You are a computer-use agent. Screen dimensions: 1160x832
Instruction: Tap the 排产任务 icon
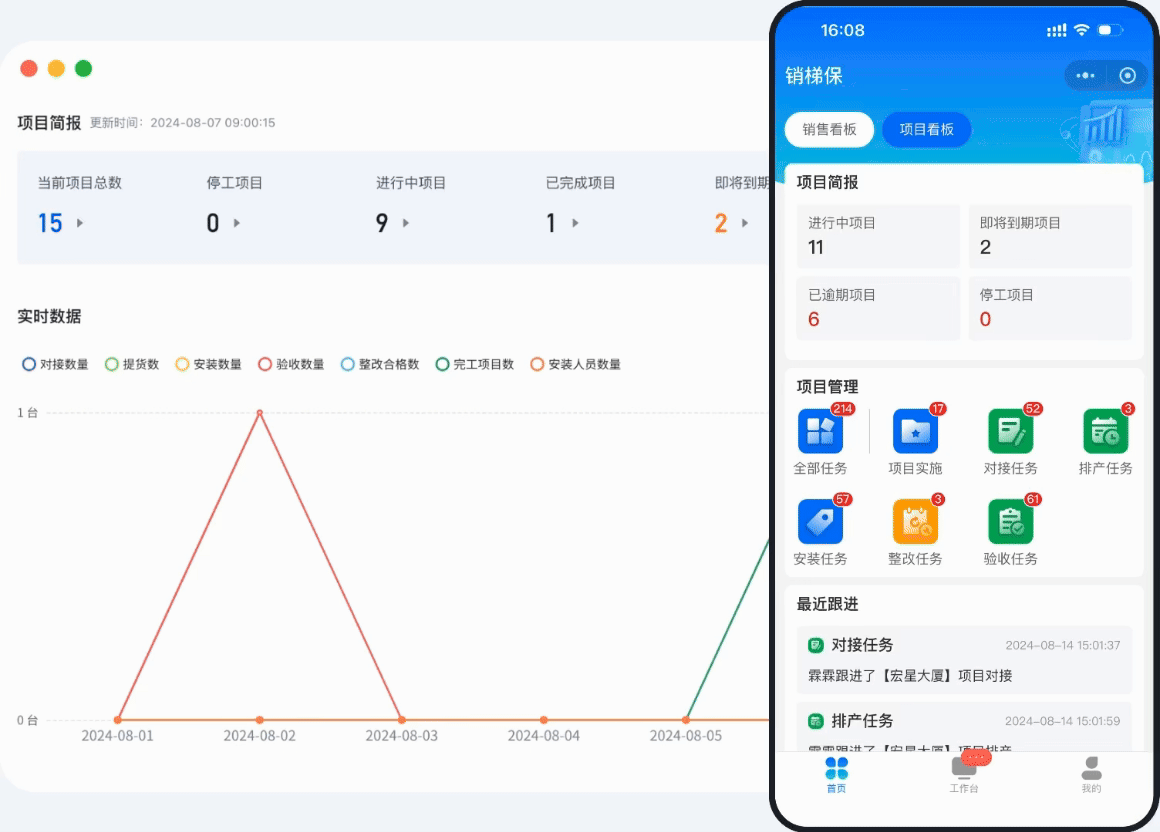click(1105, 430)
